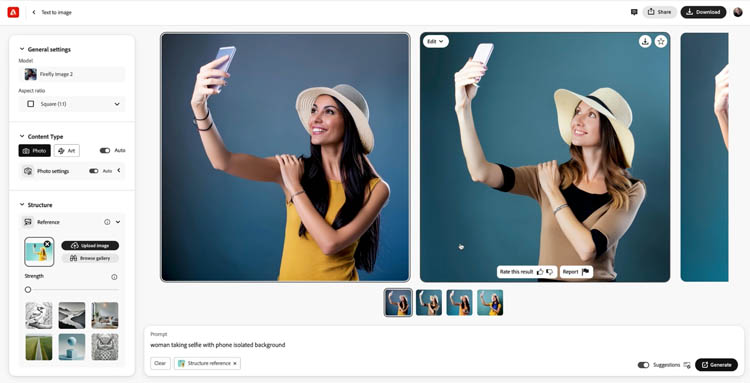This screenshot has width=750, height=383.
Task: Open the Edit dropdown on image
Action: tap(436, 42)
